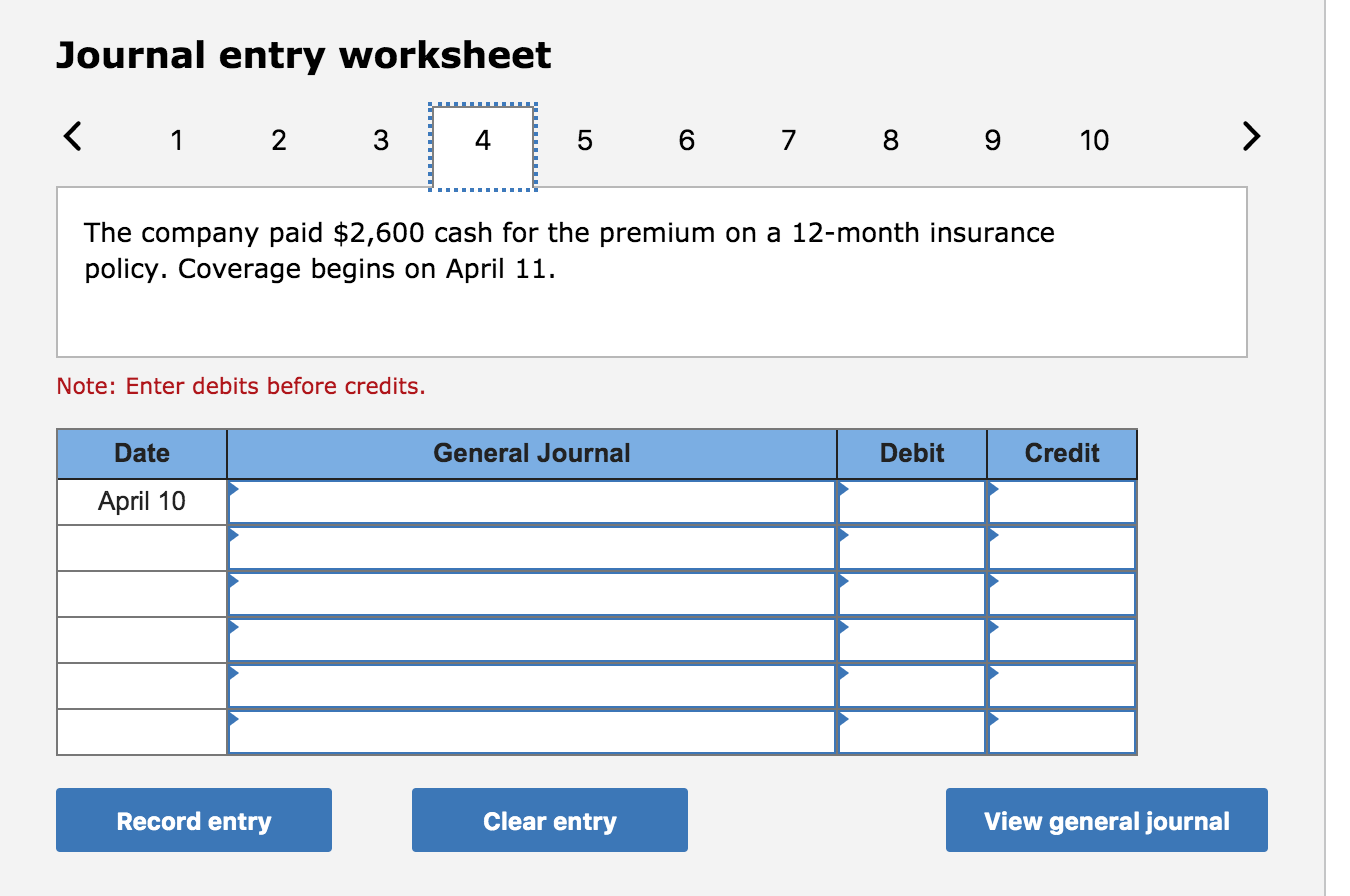1350x896 pixels.
Task: Click the Record entry button
Action: tap(194, 820)
